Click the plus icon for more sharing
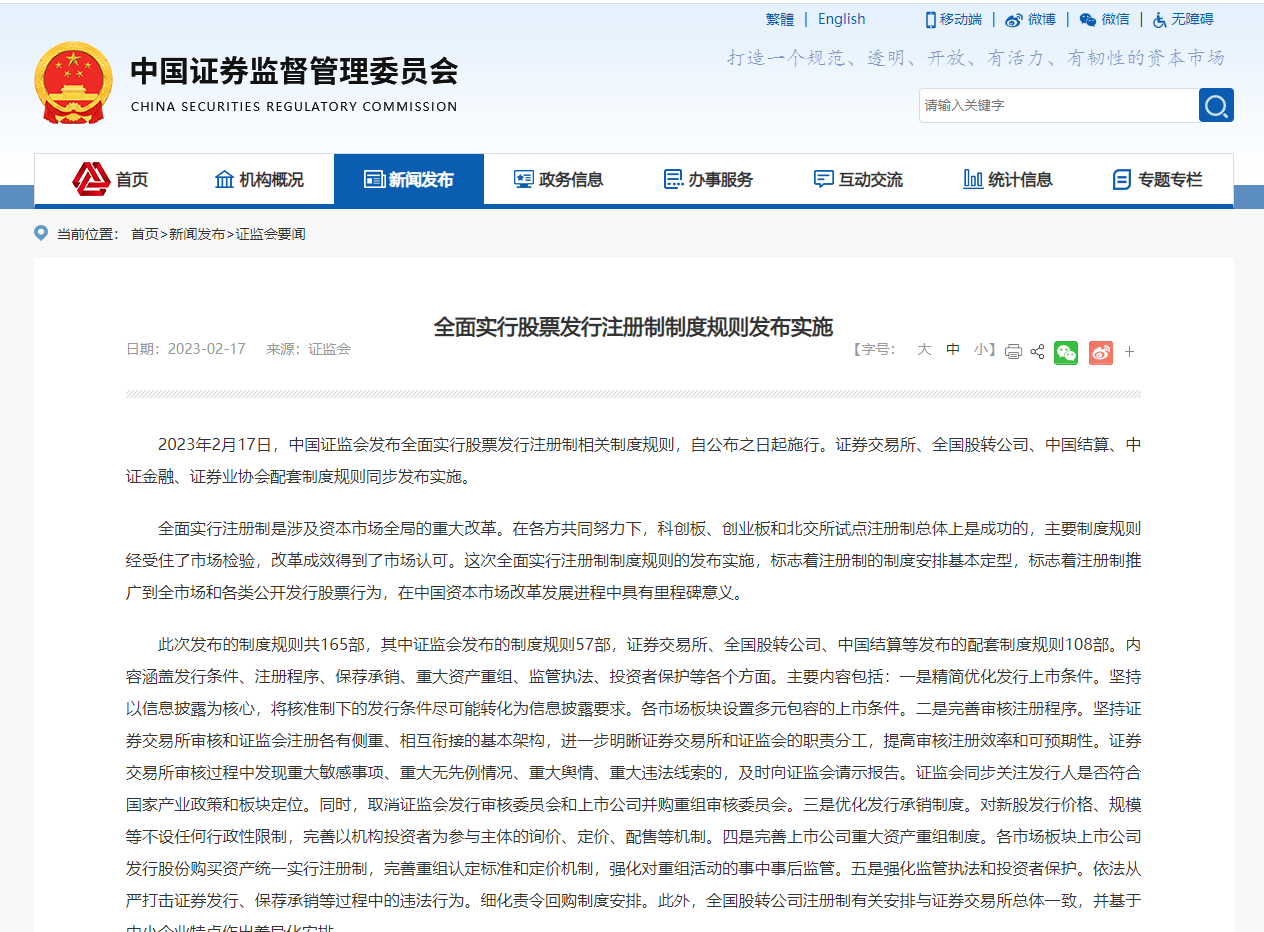The height and width of the screenshot is (932, 1264). [x=1130, y=352]
